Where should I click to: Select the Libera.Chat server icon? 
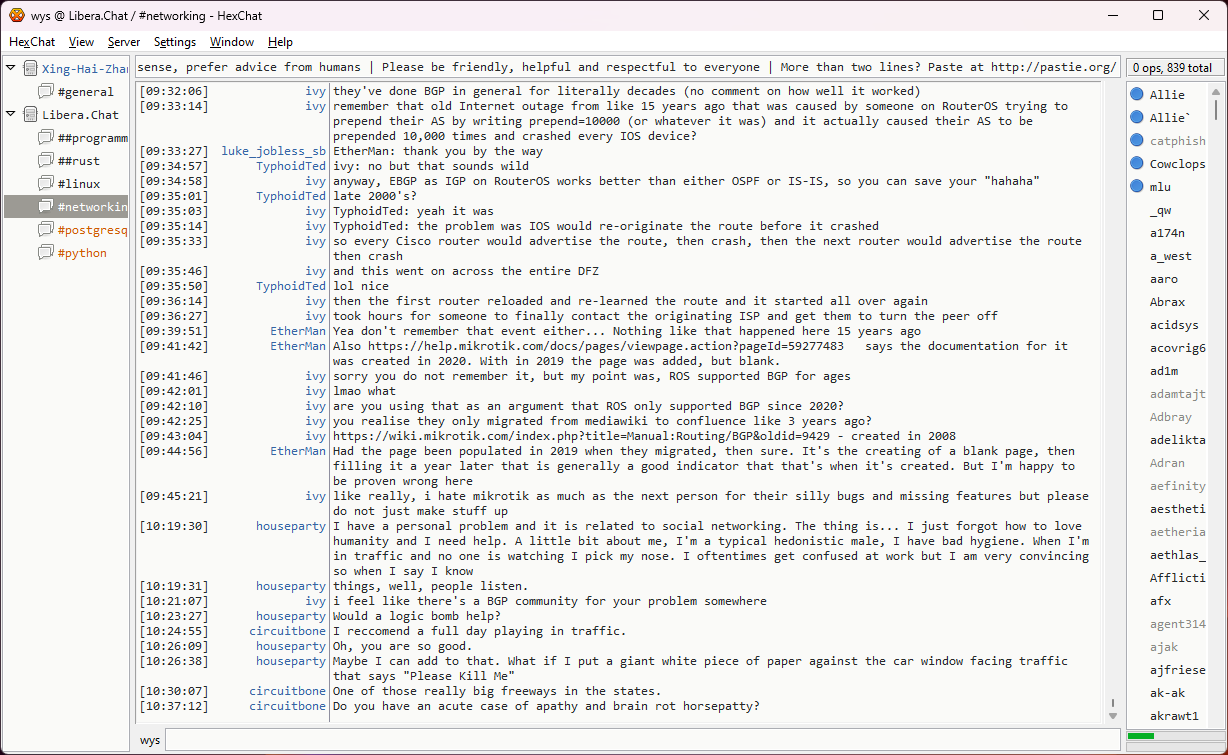click(x=30, y=114)
